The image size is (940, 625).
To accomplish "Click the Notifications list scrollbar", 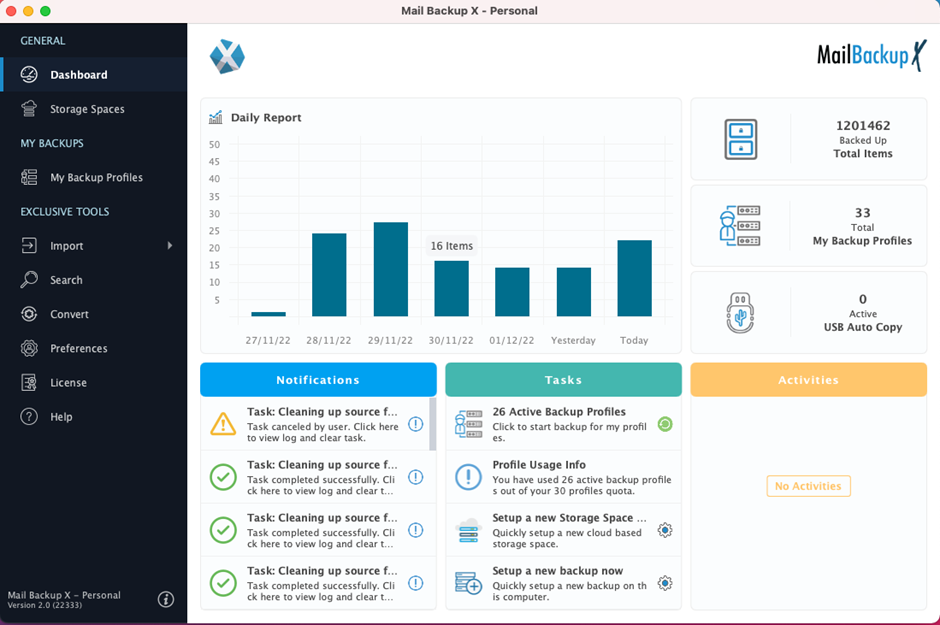I will coord(433,424).
